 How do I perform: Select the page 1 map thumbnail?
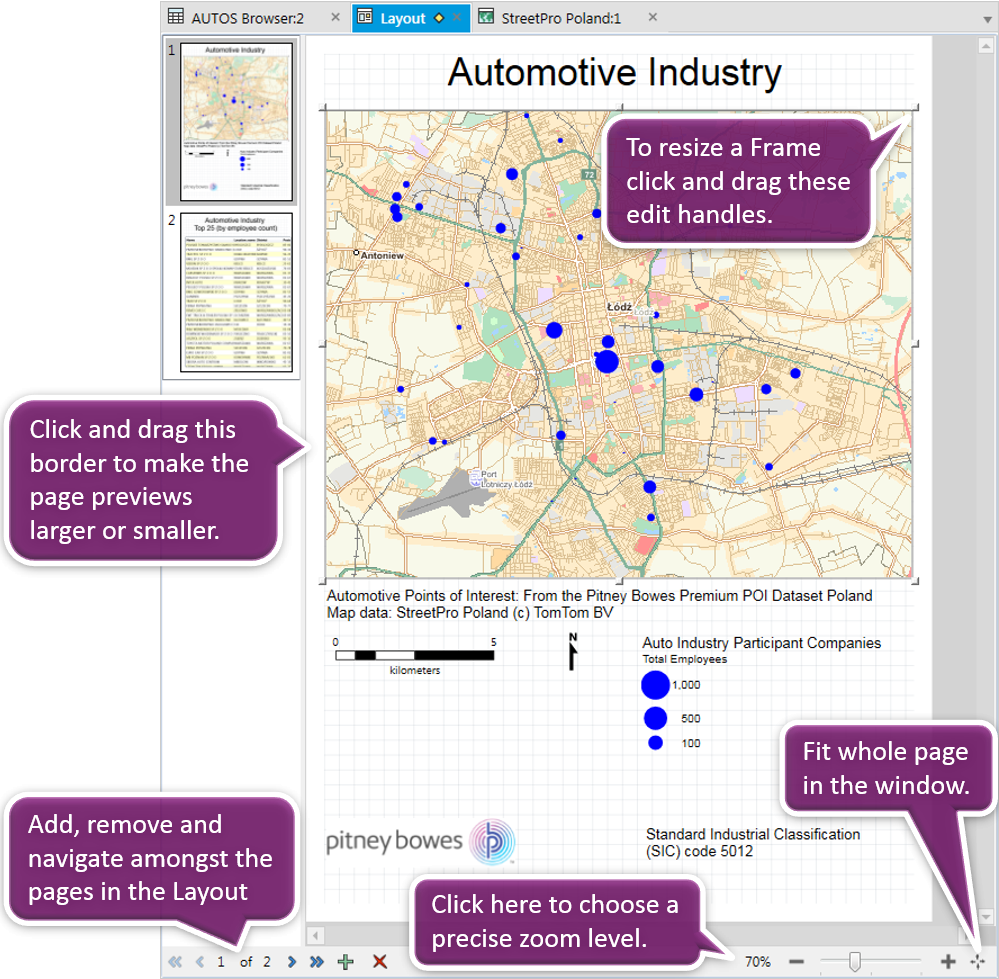click(236, 119)
